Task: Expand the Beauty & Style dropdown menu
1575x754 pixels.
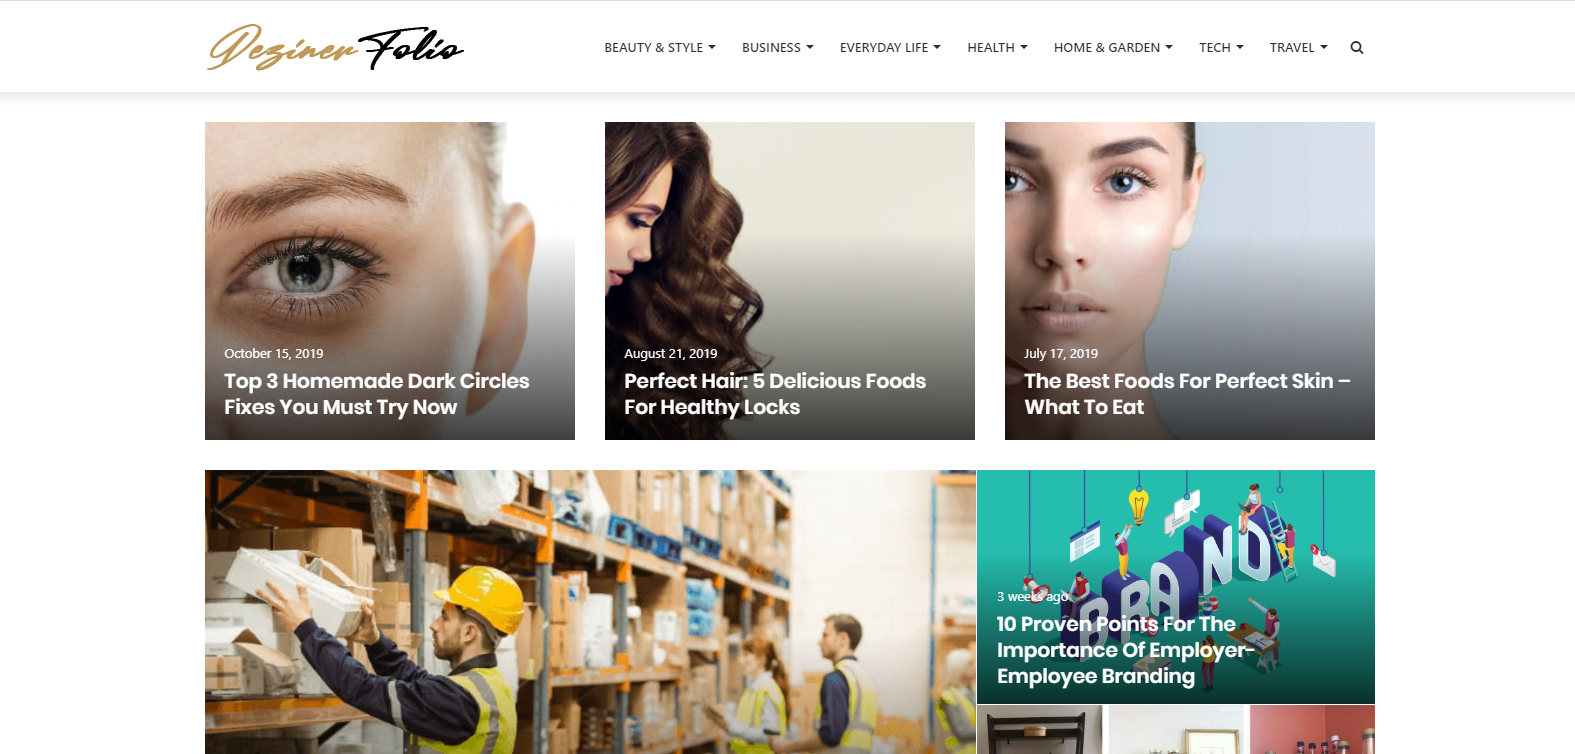Action: 660,47
